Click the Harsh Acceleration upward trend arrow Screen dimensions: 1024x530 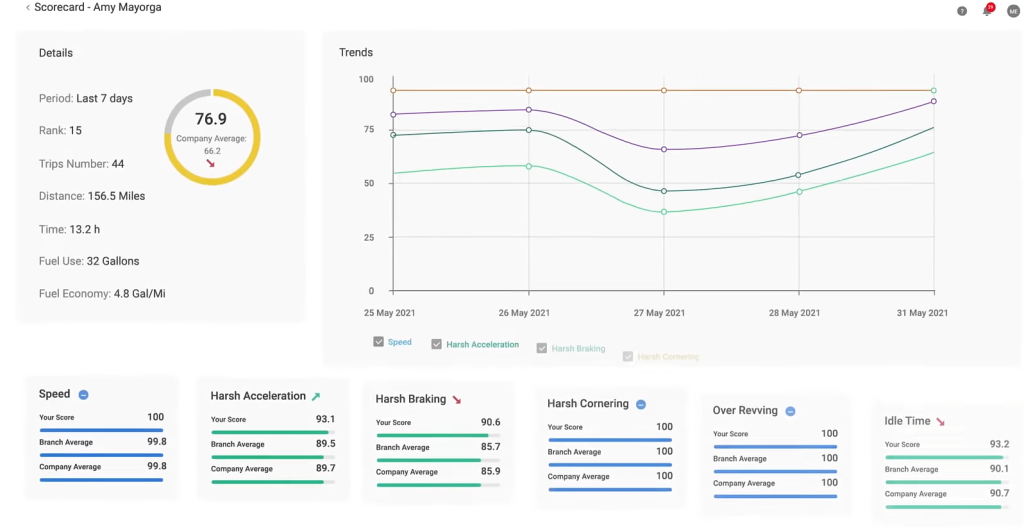coord(316,397)
